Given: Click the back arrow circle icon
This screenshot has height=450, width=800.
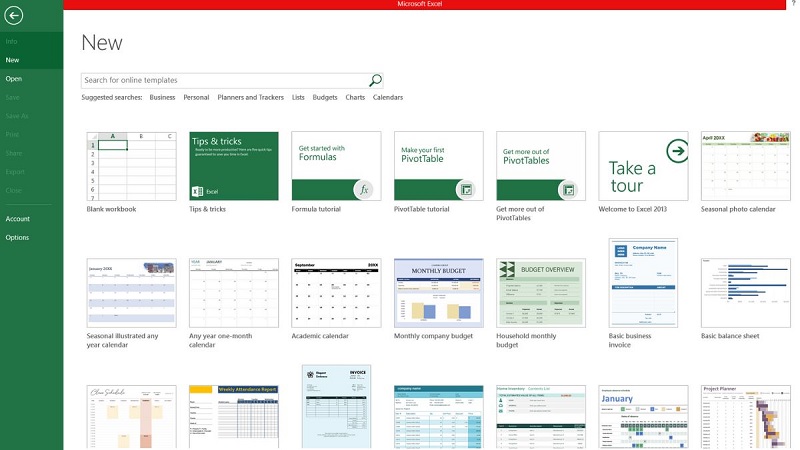Looking at the screenshot, I should point(13,16).
